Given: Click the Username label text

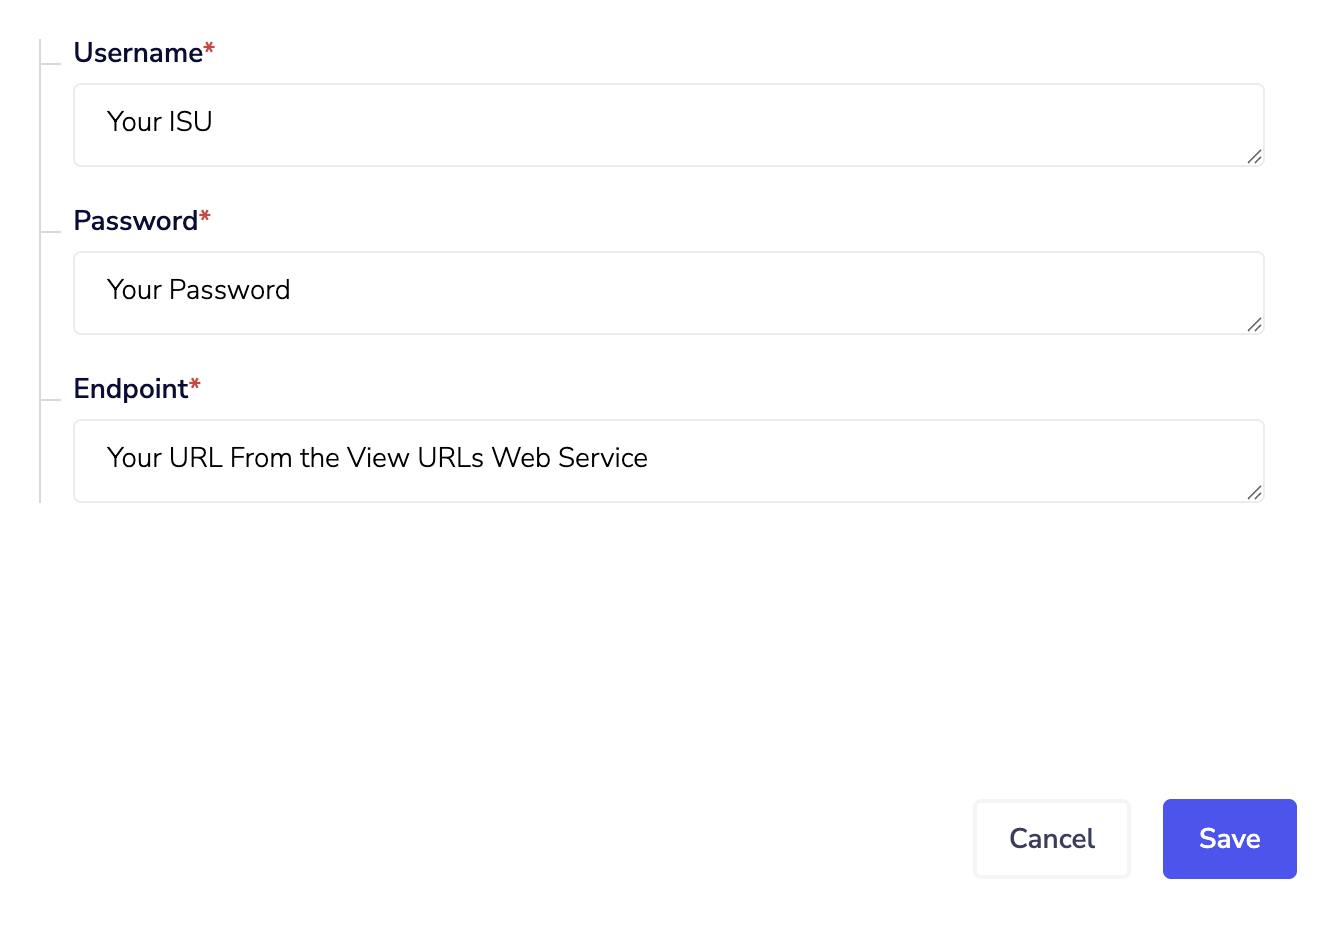Looking at the screenshot, I should point(138,53).
